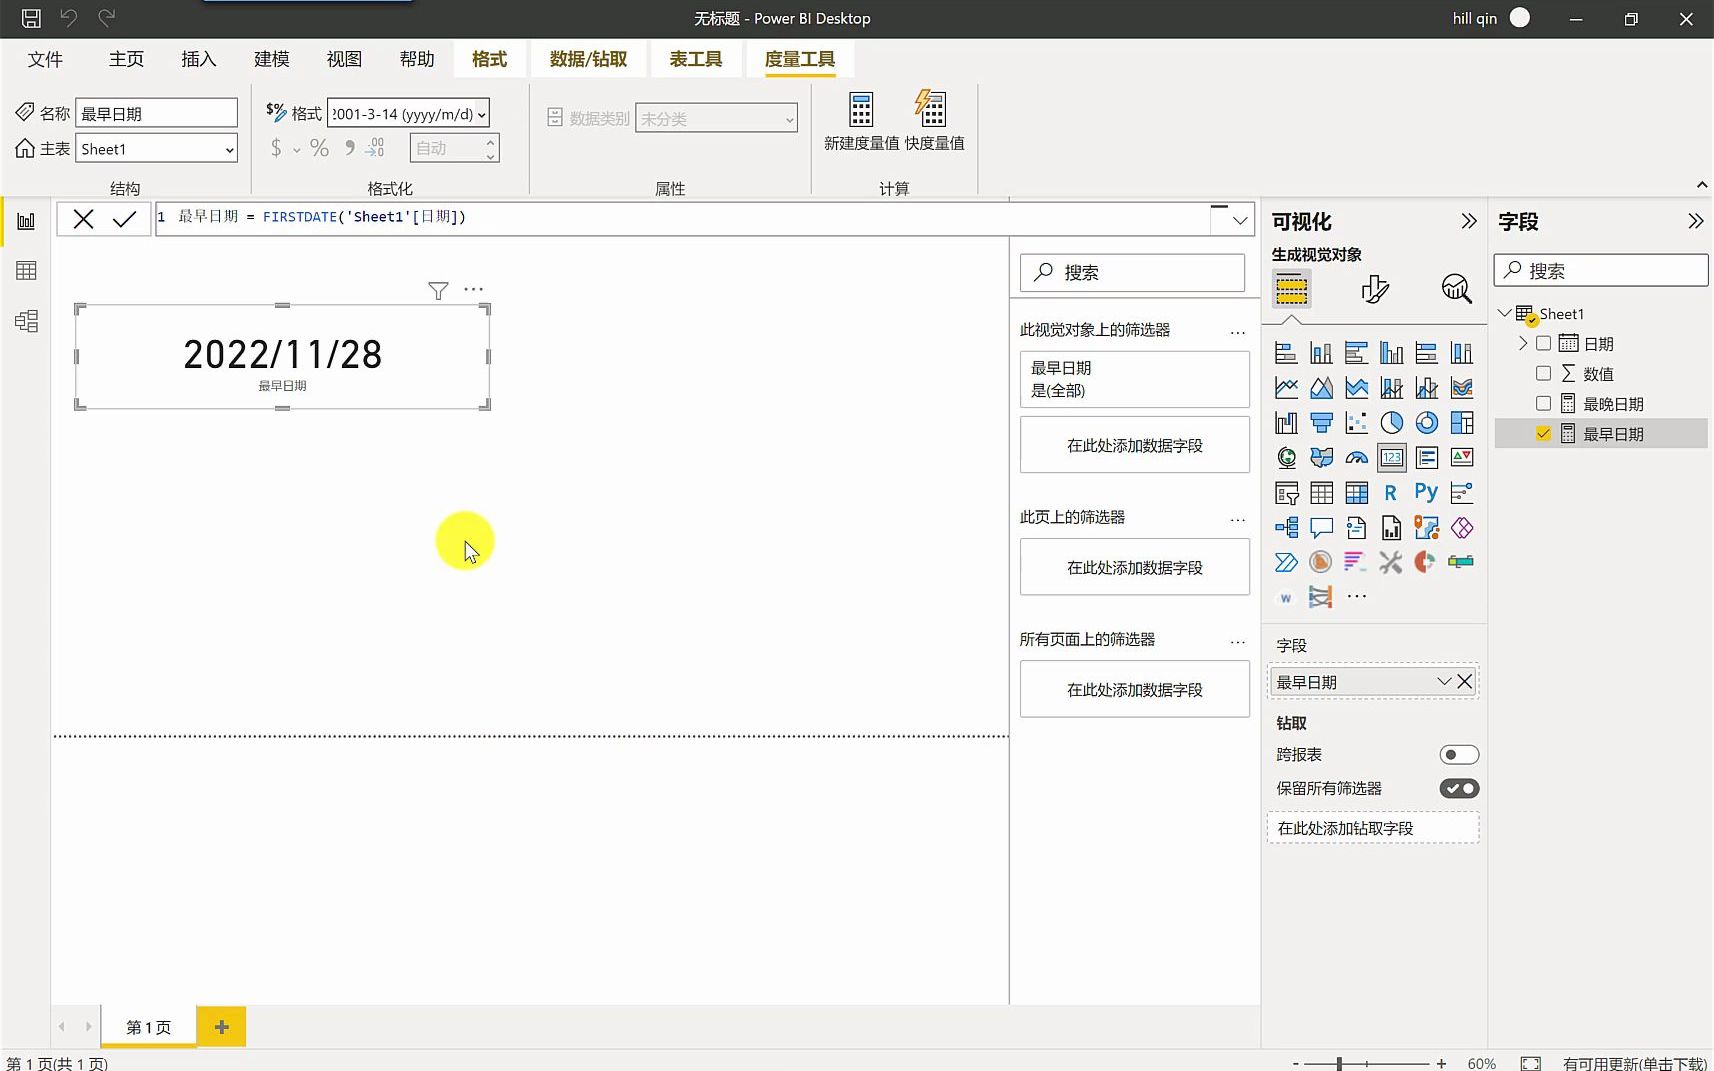
Task: Switch to the 插入 ribbon tab
Action: [x=198, y=59]
